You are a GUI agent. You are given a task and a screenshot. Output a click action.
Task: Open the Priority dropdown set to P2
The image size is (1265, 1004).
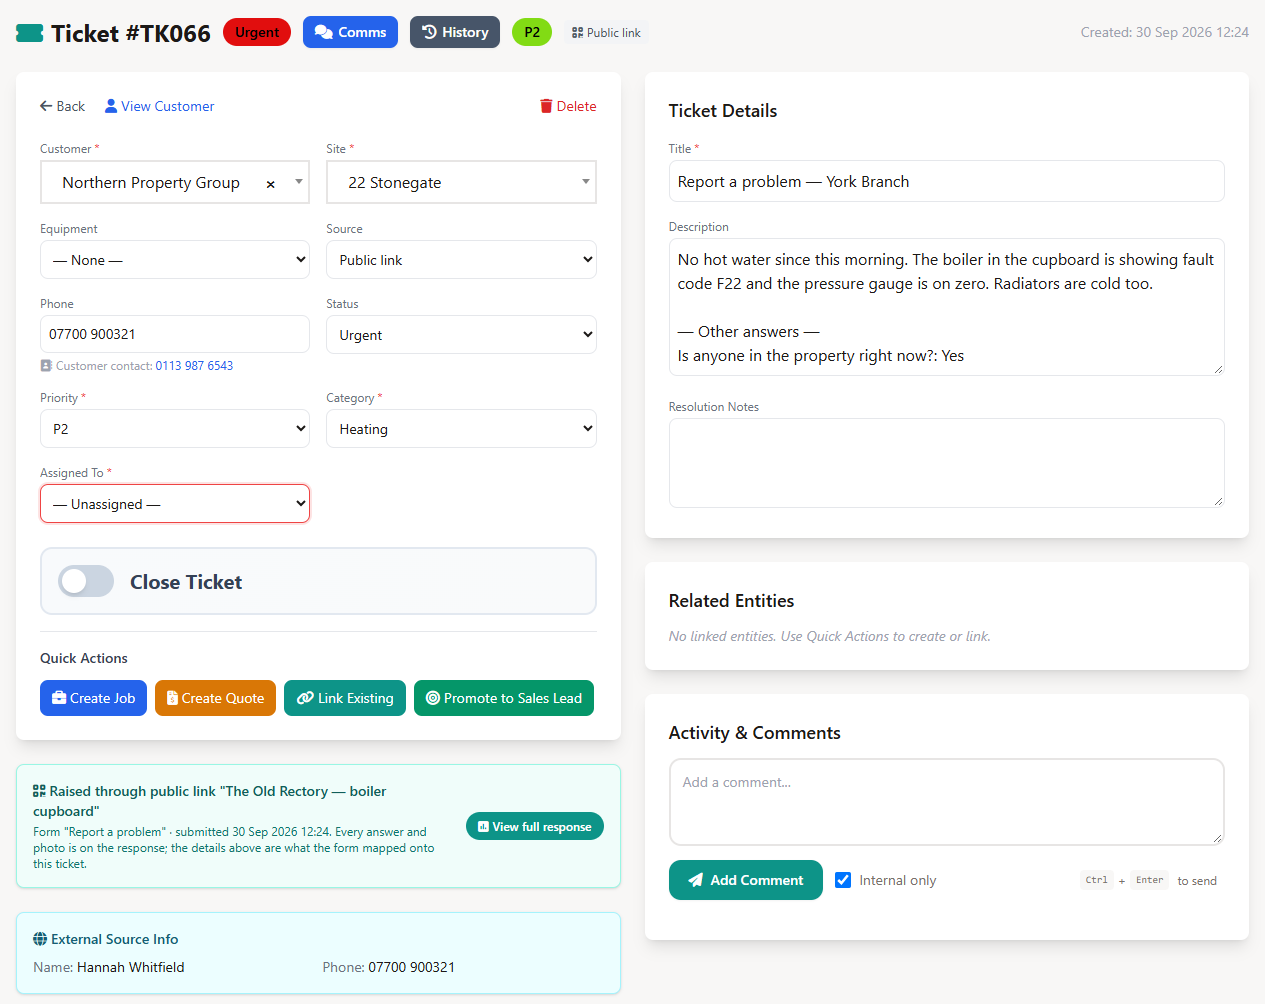coord(175,429)
